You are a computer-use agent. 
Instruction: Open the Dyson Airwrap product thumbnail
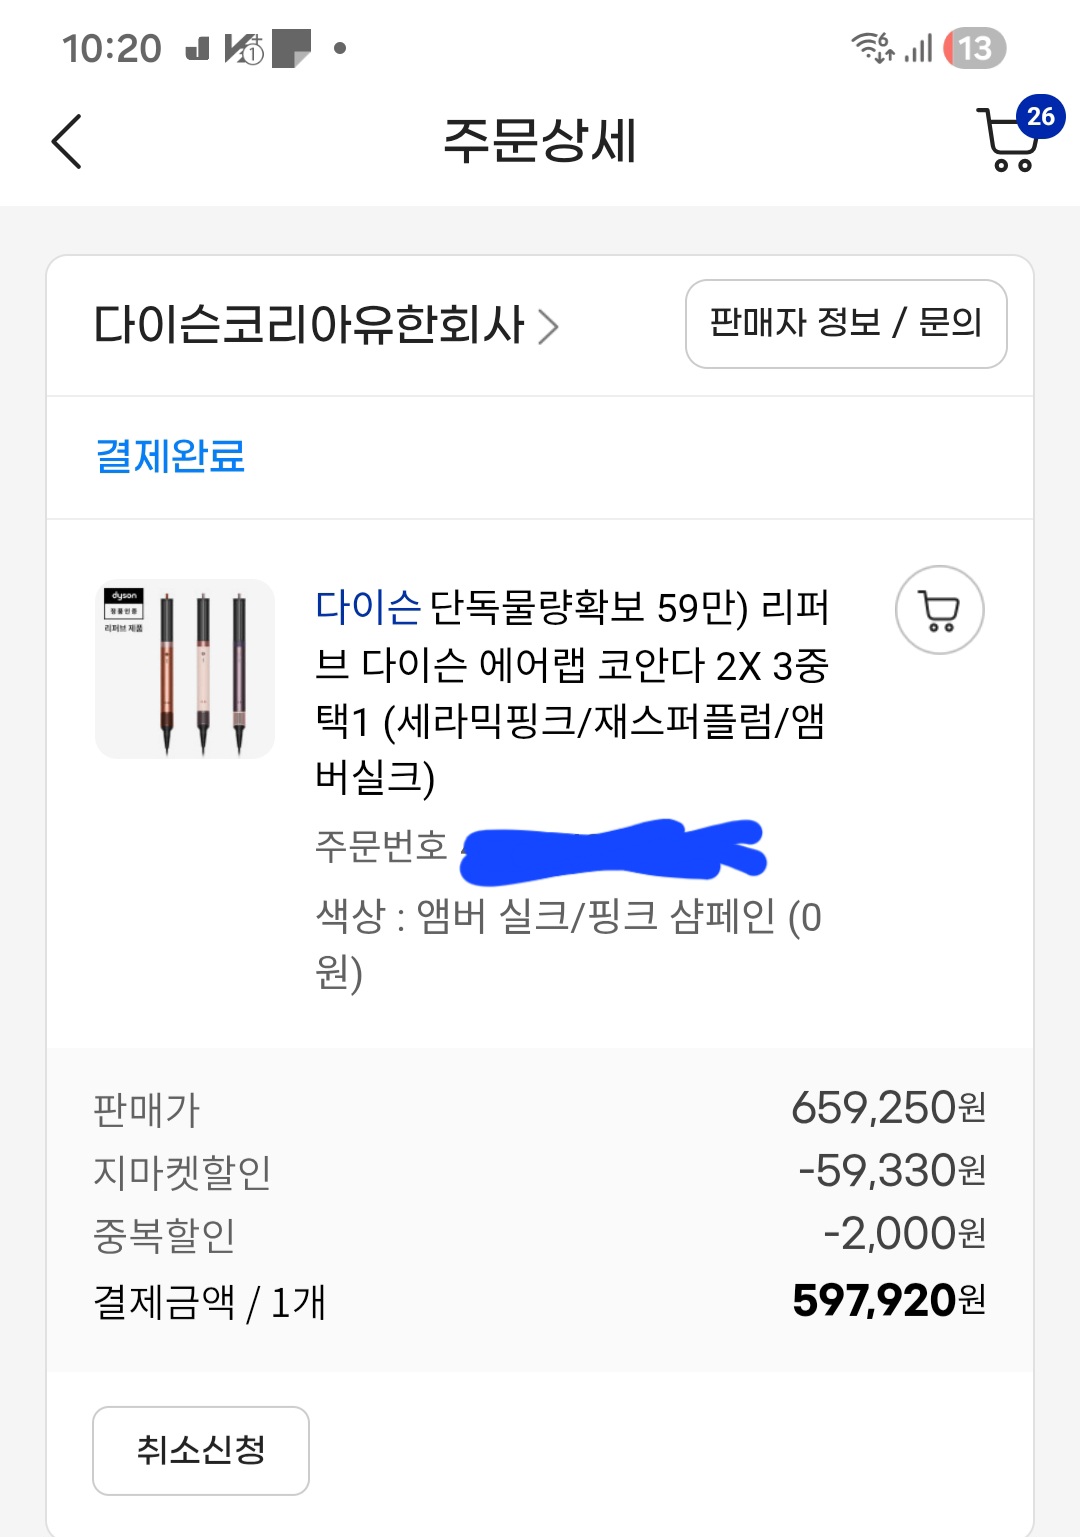(185, 669)
